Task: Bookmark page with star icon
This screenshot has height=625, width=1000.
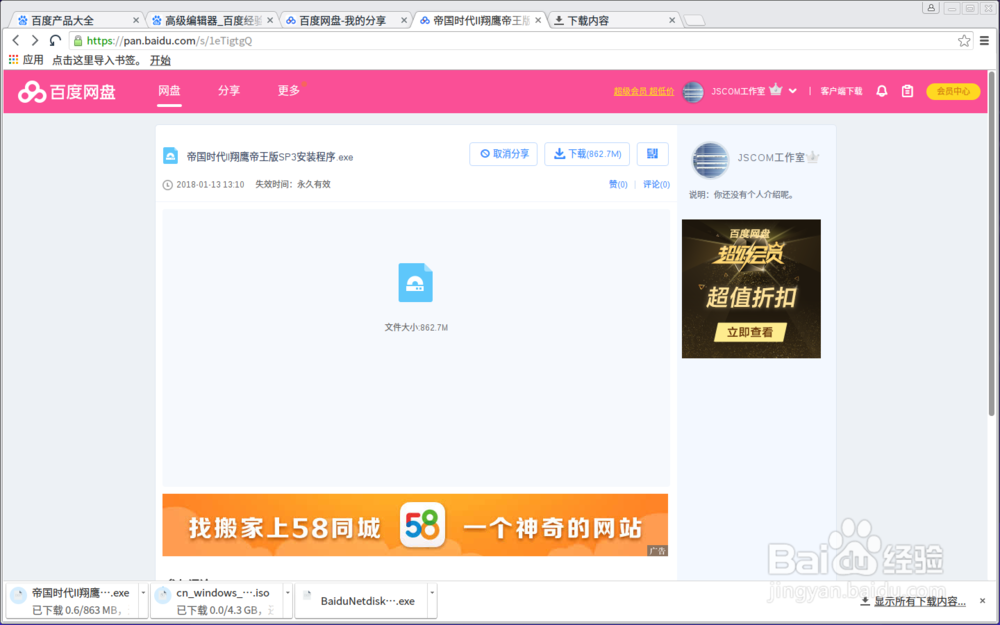Action: 964,41
